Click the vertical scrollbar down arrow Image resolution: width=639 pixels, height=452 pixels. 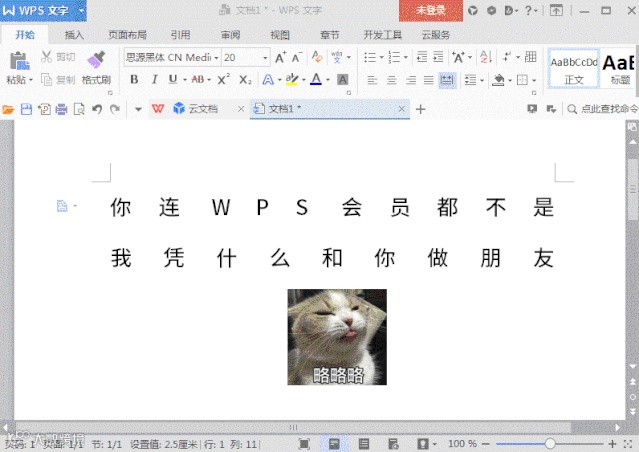632,366
